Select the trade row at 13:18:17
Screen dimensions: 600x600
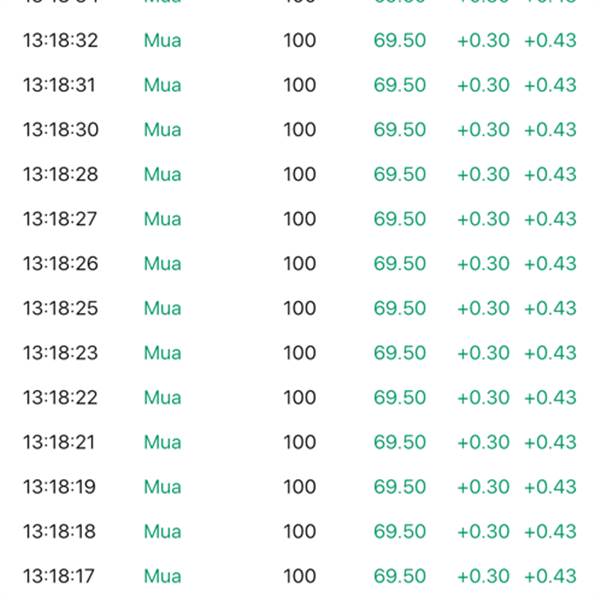pos(300,576)
